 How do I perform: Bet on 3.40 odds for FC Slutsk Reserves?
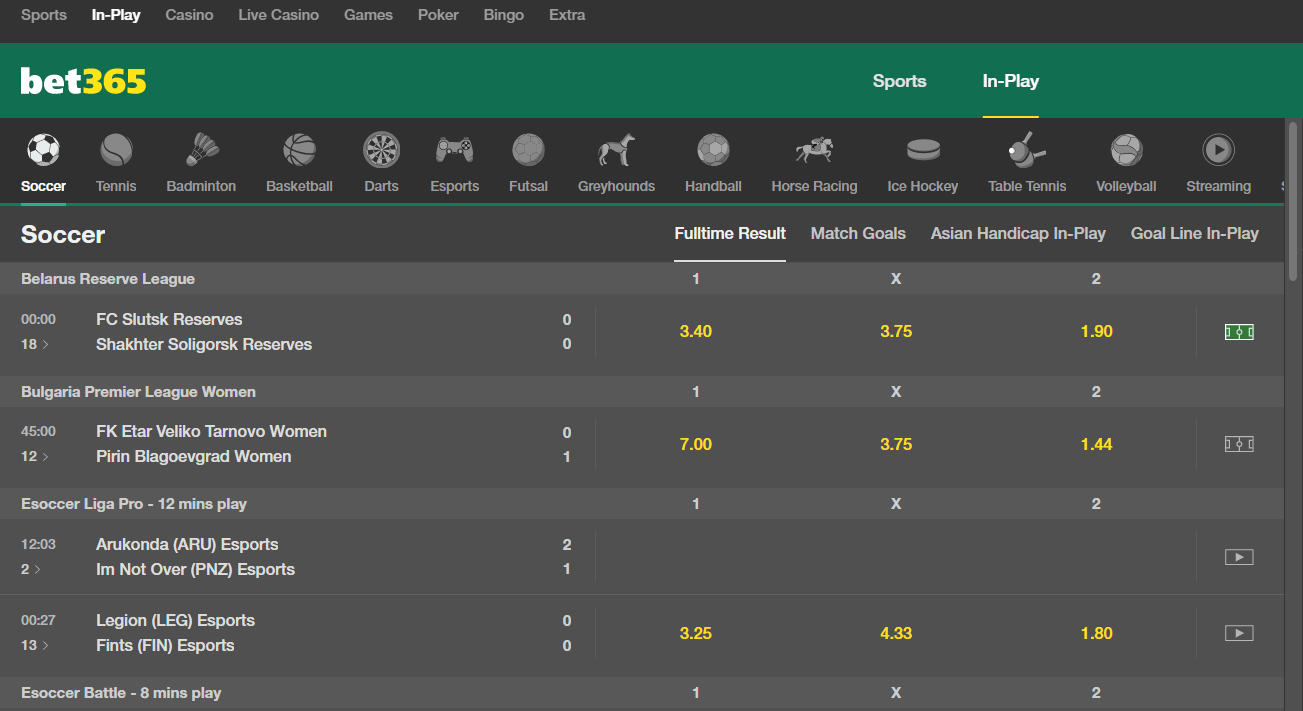696,332
